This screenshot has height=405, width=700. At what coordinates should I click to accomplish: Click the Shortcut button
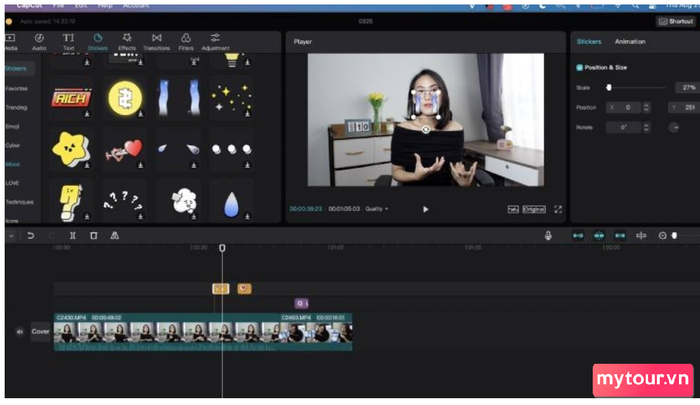point(675,21)
